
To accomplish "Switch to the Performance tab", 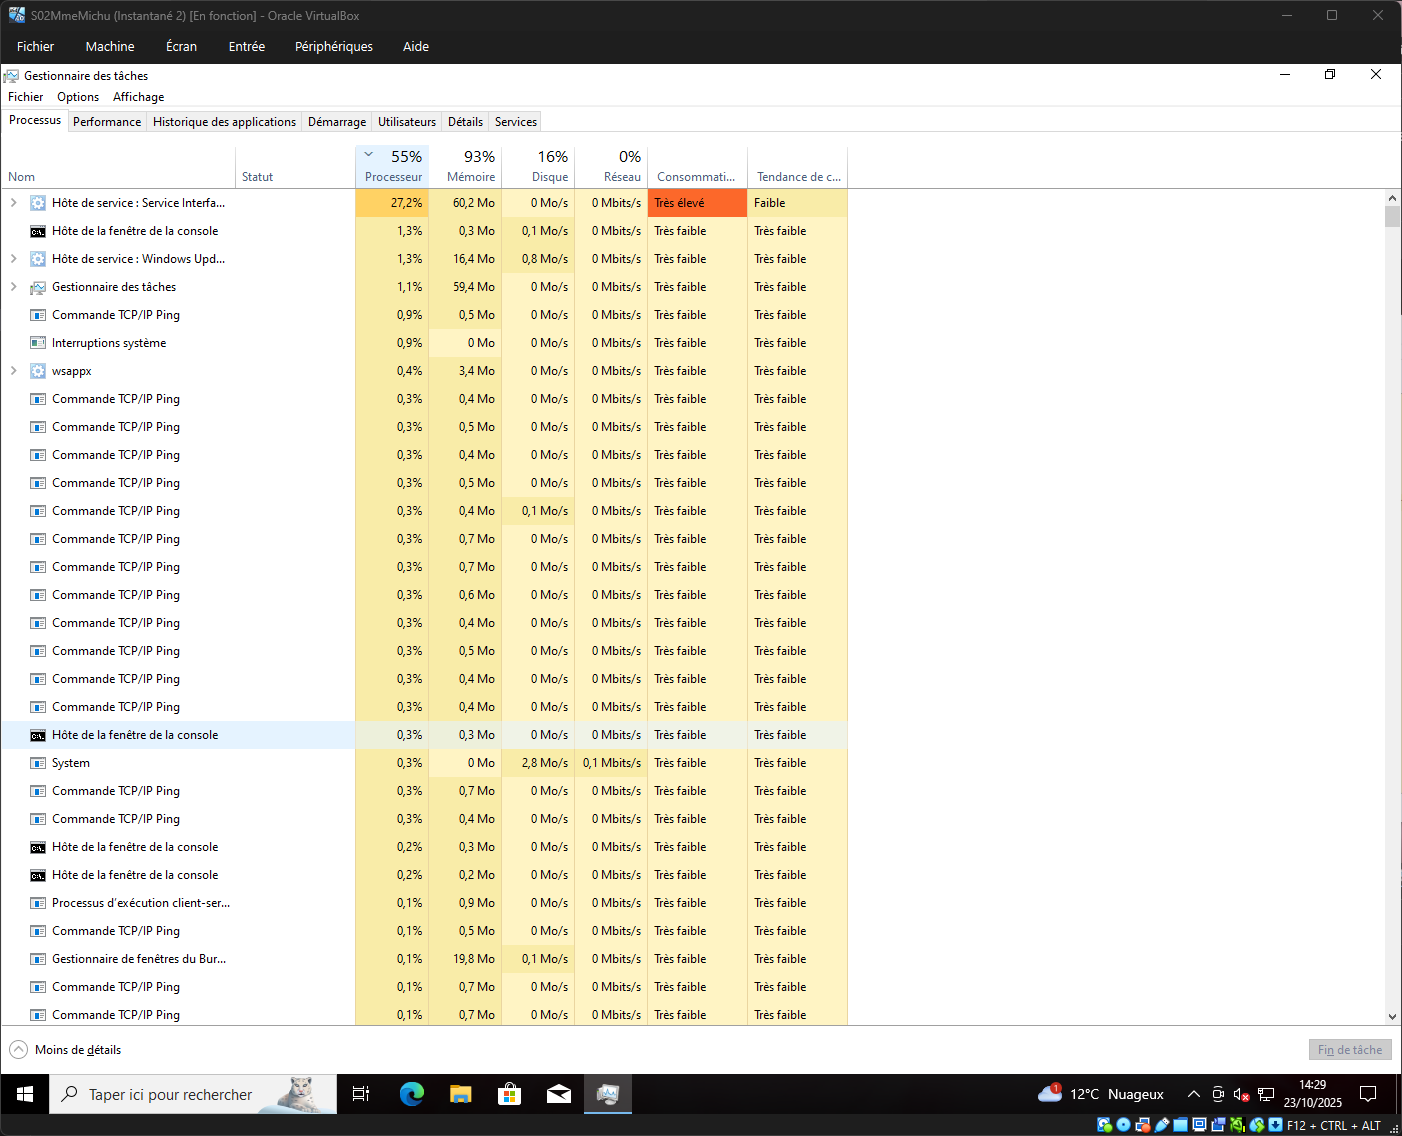I will pyautogui.click(x=107, y=122).
